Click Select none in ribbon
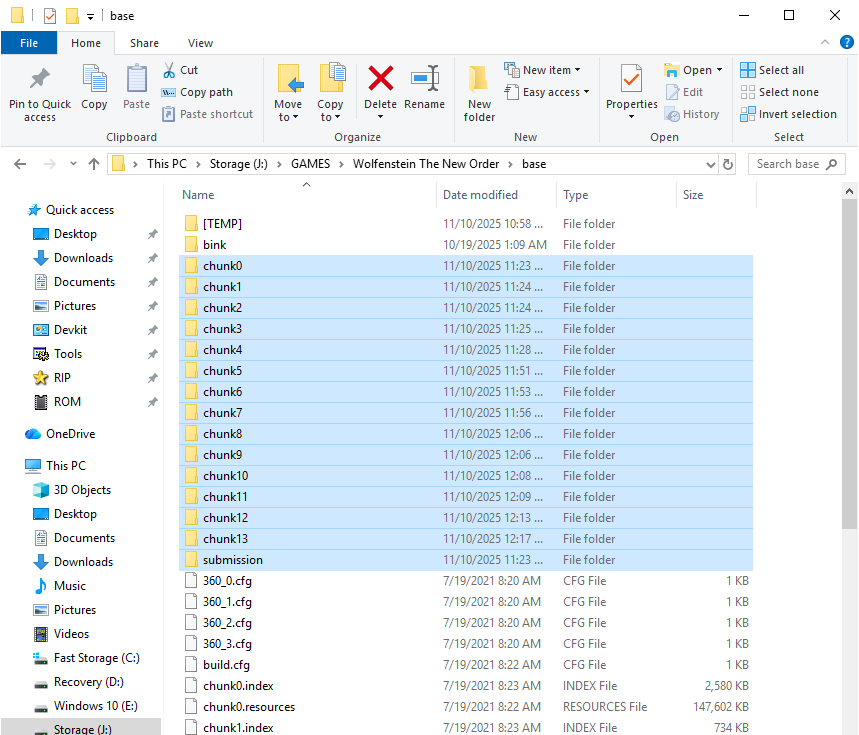The image size is (859, 735). (x=779, y=92)
